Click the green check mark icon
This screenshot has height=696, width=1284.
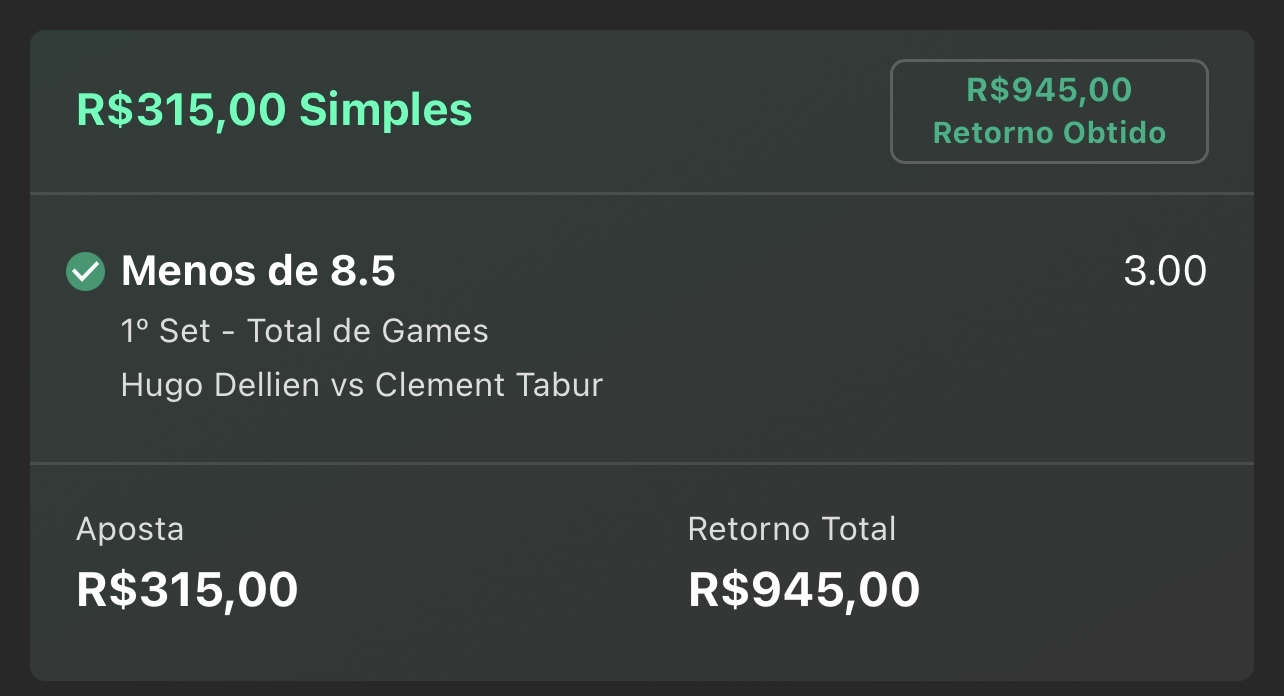click(x=85, y=271)
